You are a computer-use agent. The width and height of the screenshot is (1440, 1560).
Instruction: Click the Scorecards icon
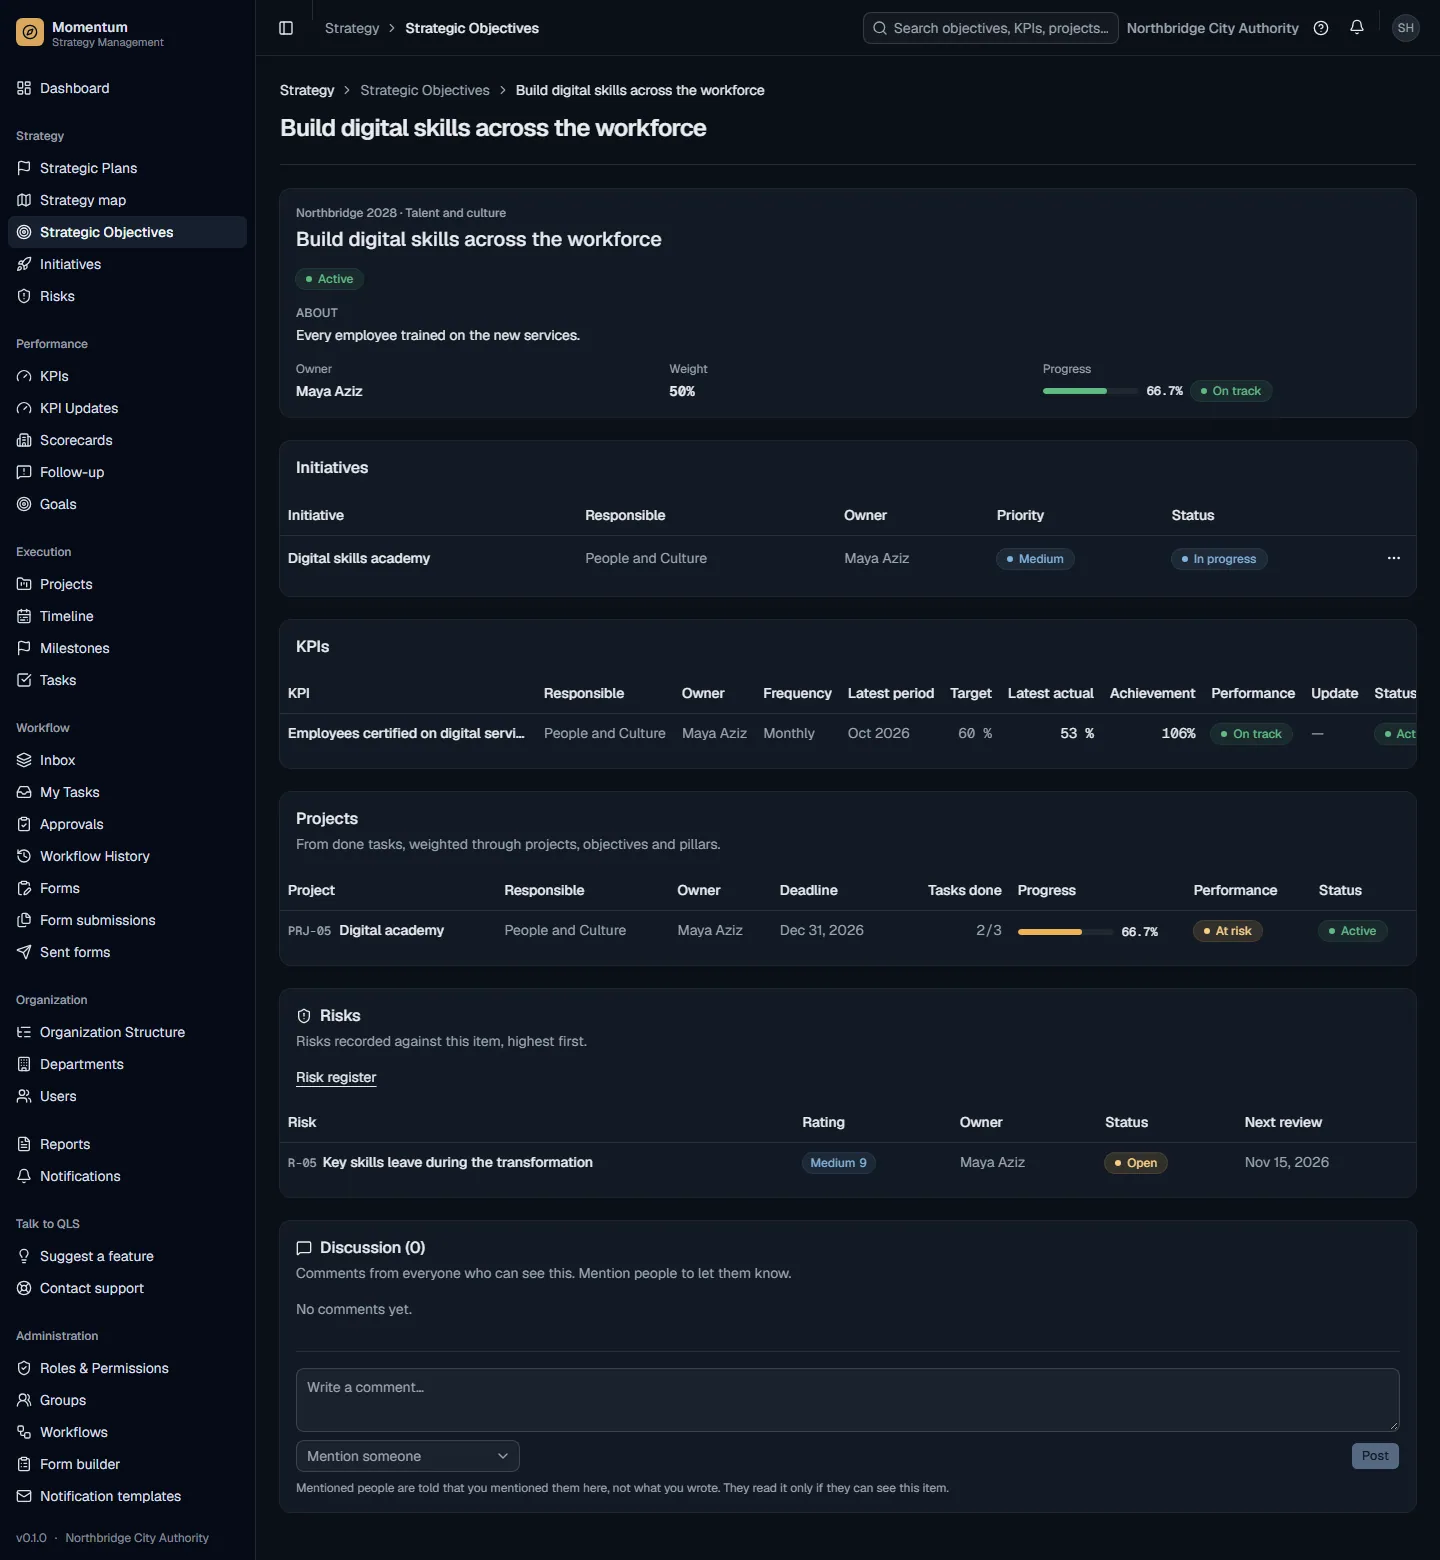coord(24,440)
